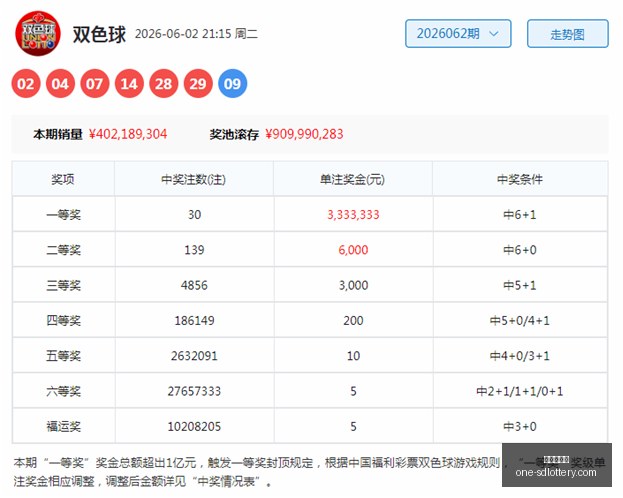
Task: Select the 六等奖 row label
Action: [x=64, y=391]
